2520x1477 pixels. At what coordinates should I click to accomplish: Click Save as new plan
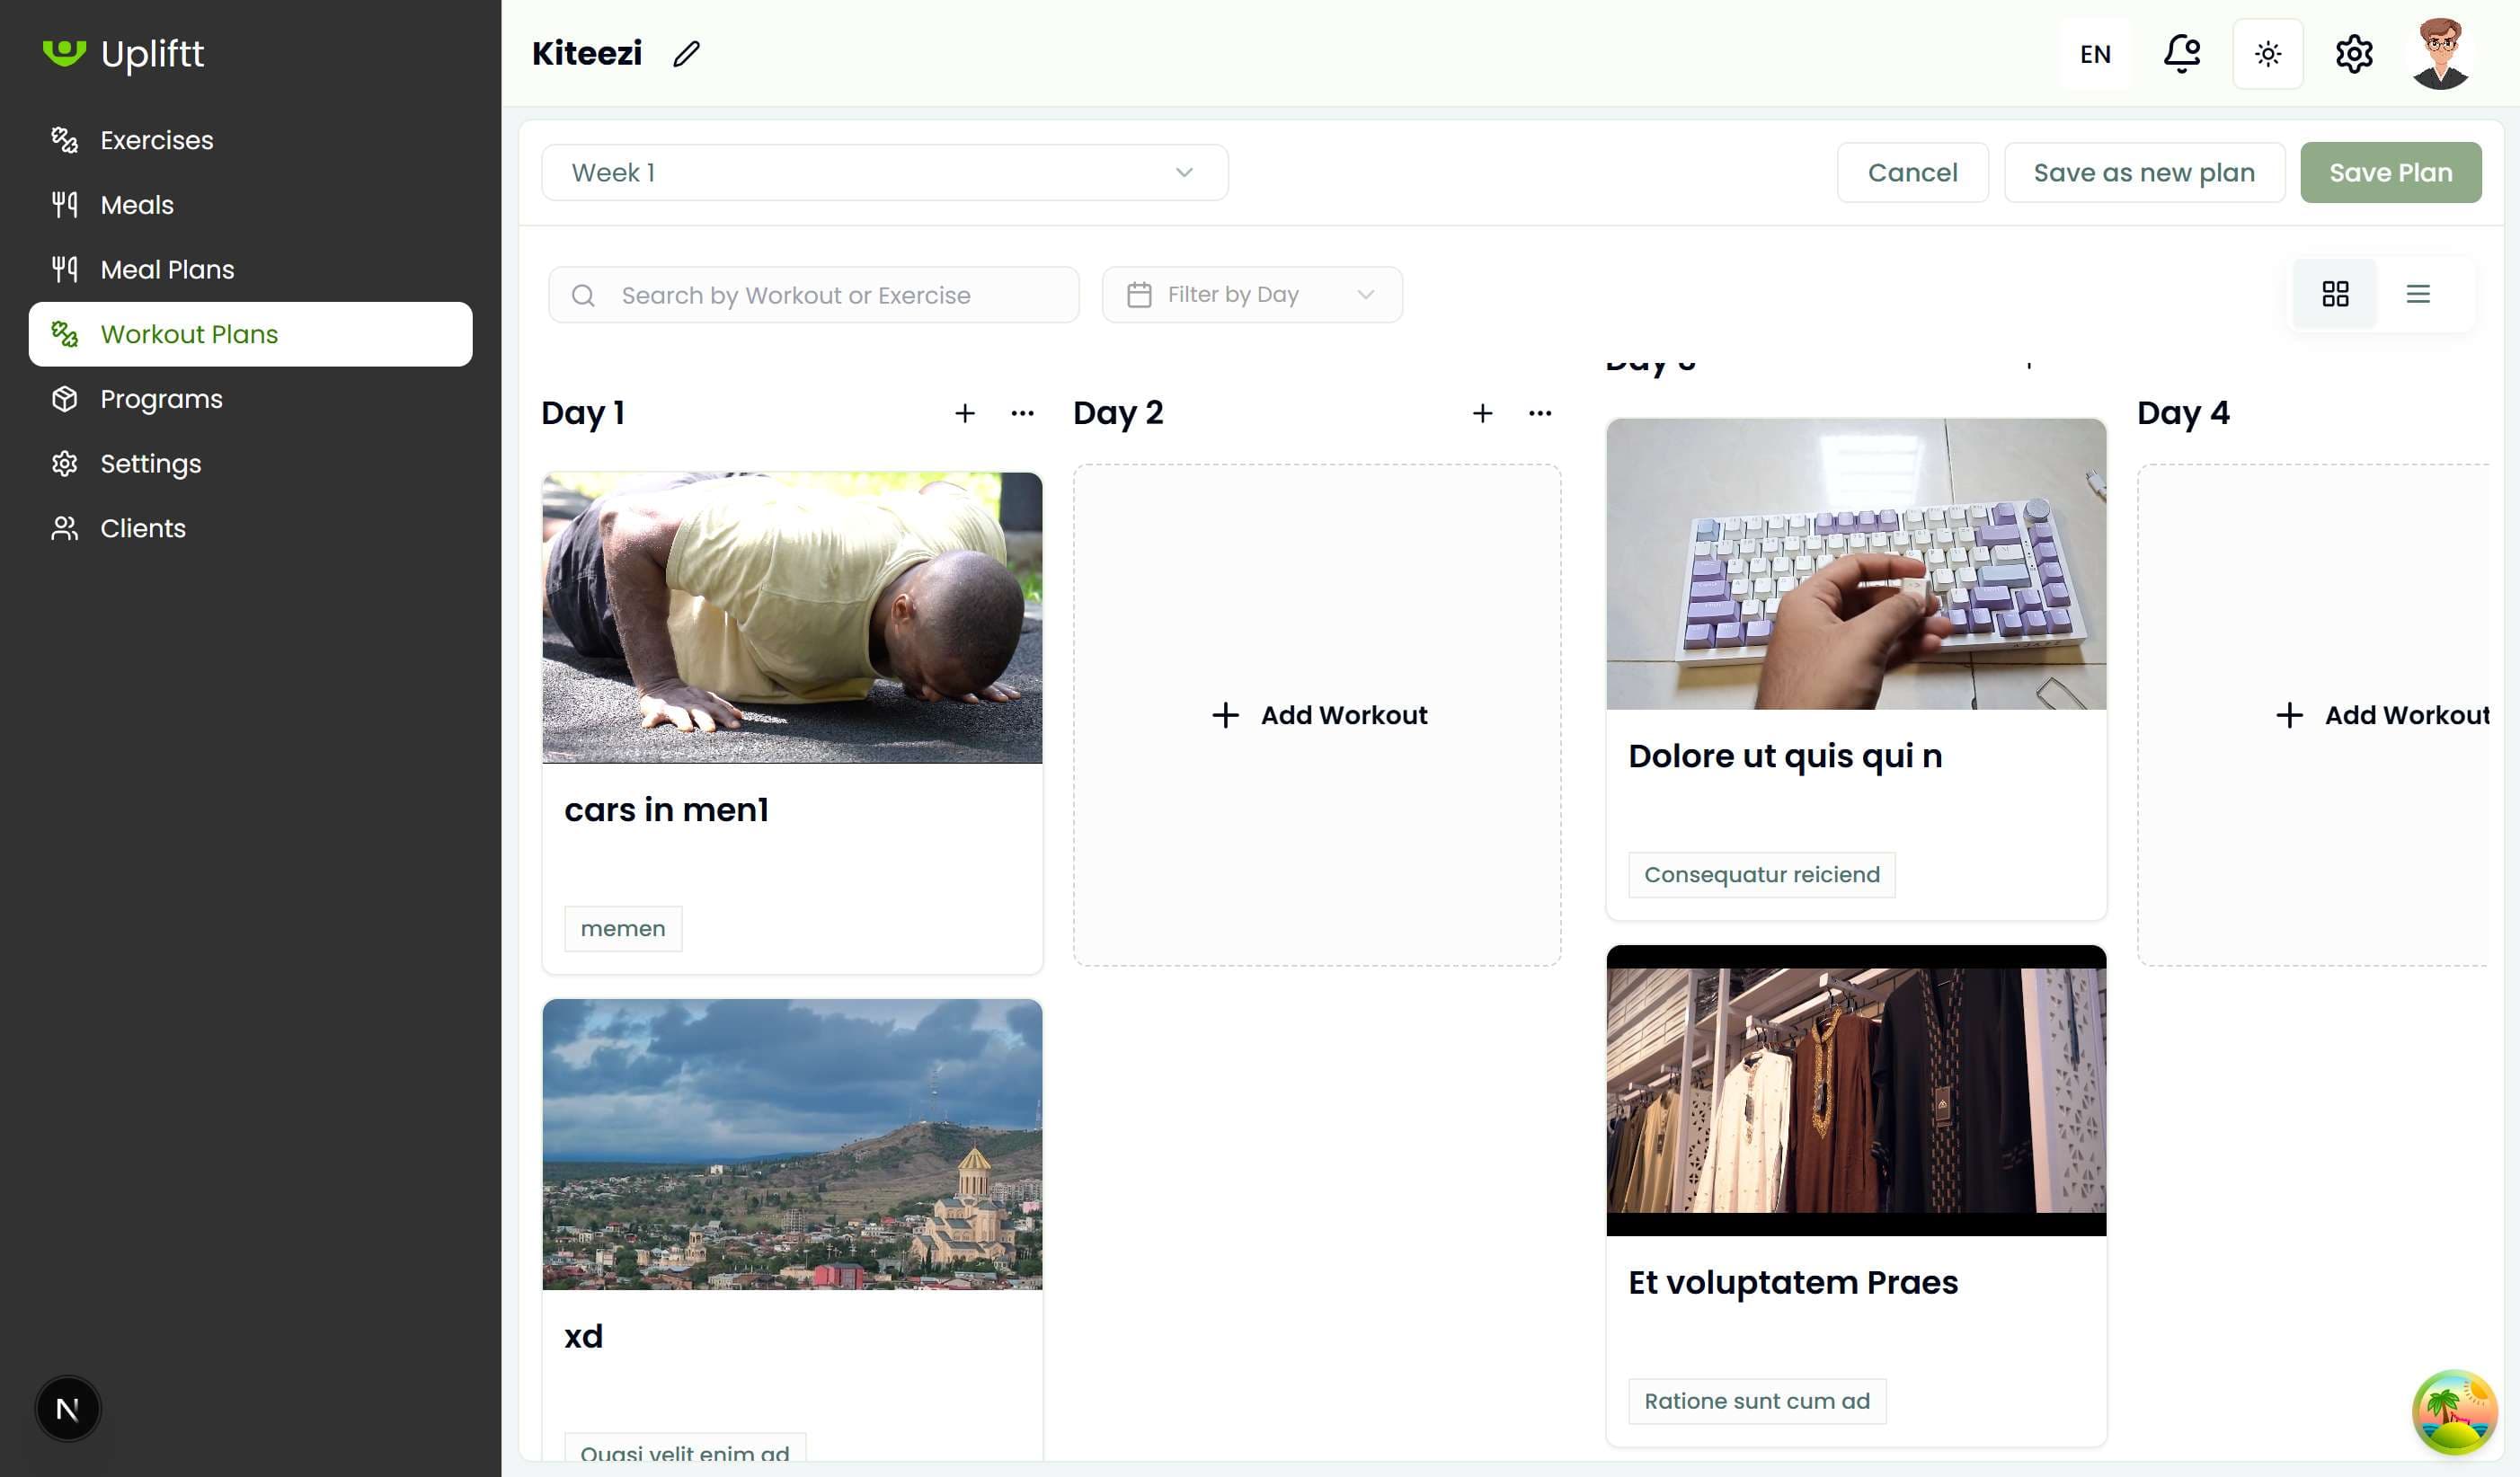[2144, 172]
